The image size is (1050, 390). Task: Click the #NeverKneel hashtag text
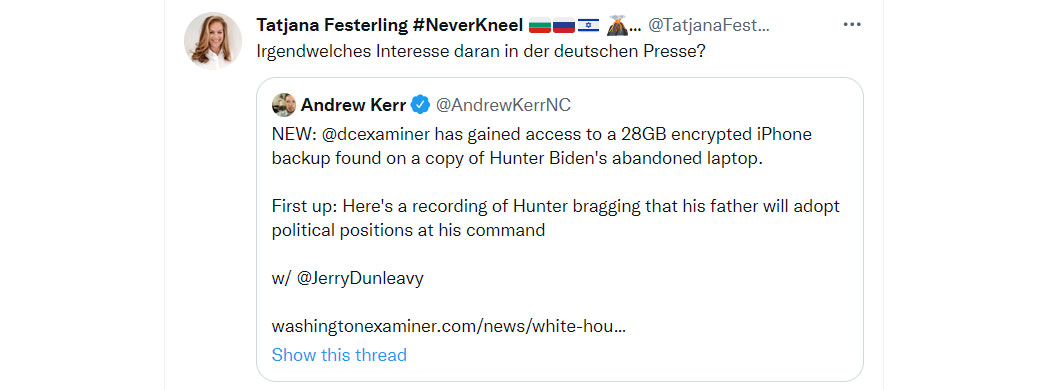click(x=467, y=25)
